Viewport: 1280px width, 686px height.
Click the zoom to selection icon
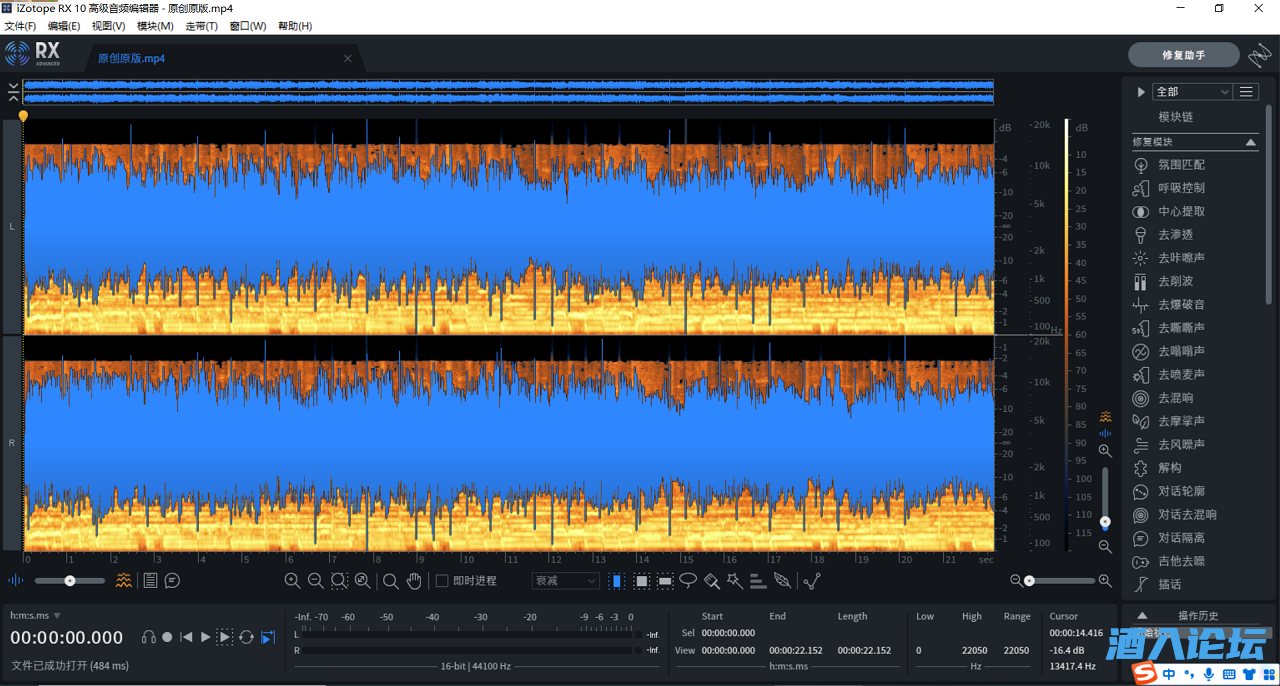click(x=339, y=580)
